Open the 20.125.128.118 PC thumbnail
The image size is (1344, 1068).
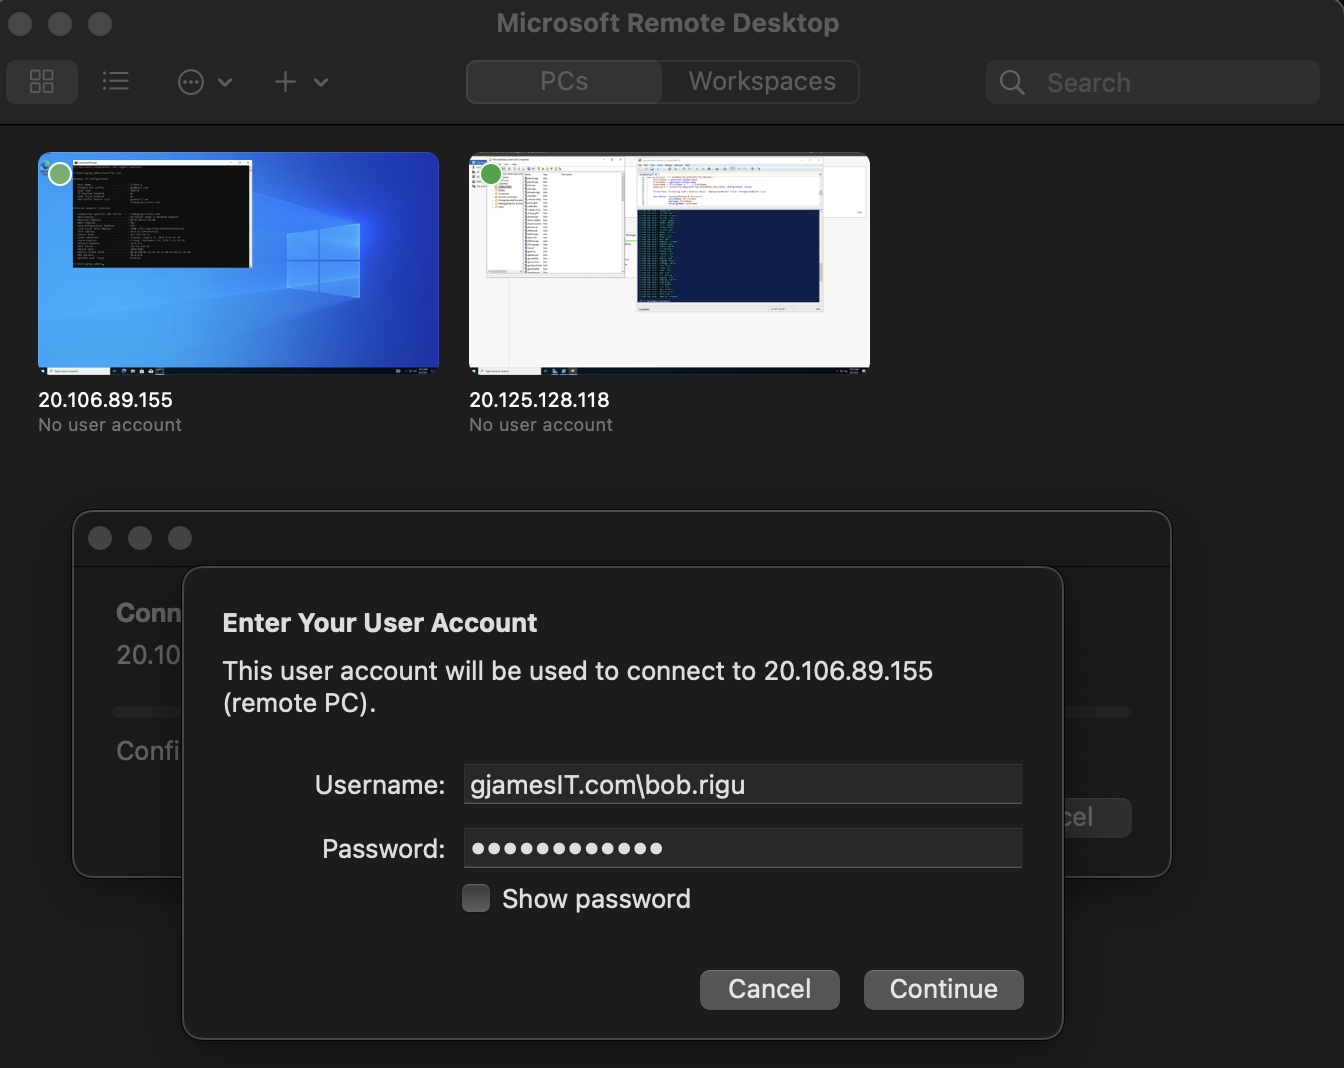[x=669, y=263]
